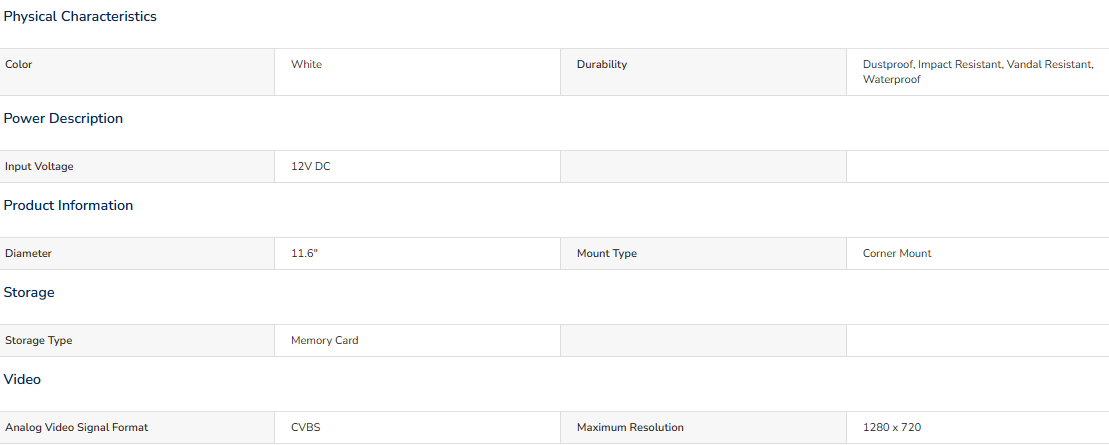The height and width of the screenshot is (445, 1109).
Task: Select the Corner Mount value
Action: click(897, 253)
